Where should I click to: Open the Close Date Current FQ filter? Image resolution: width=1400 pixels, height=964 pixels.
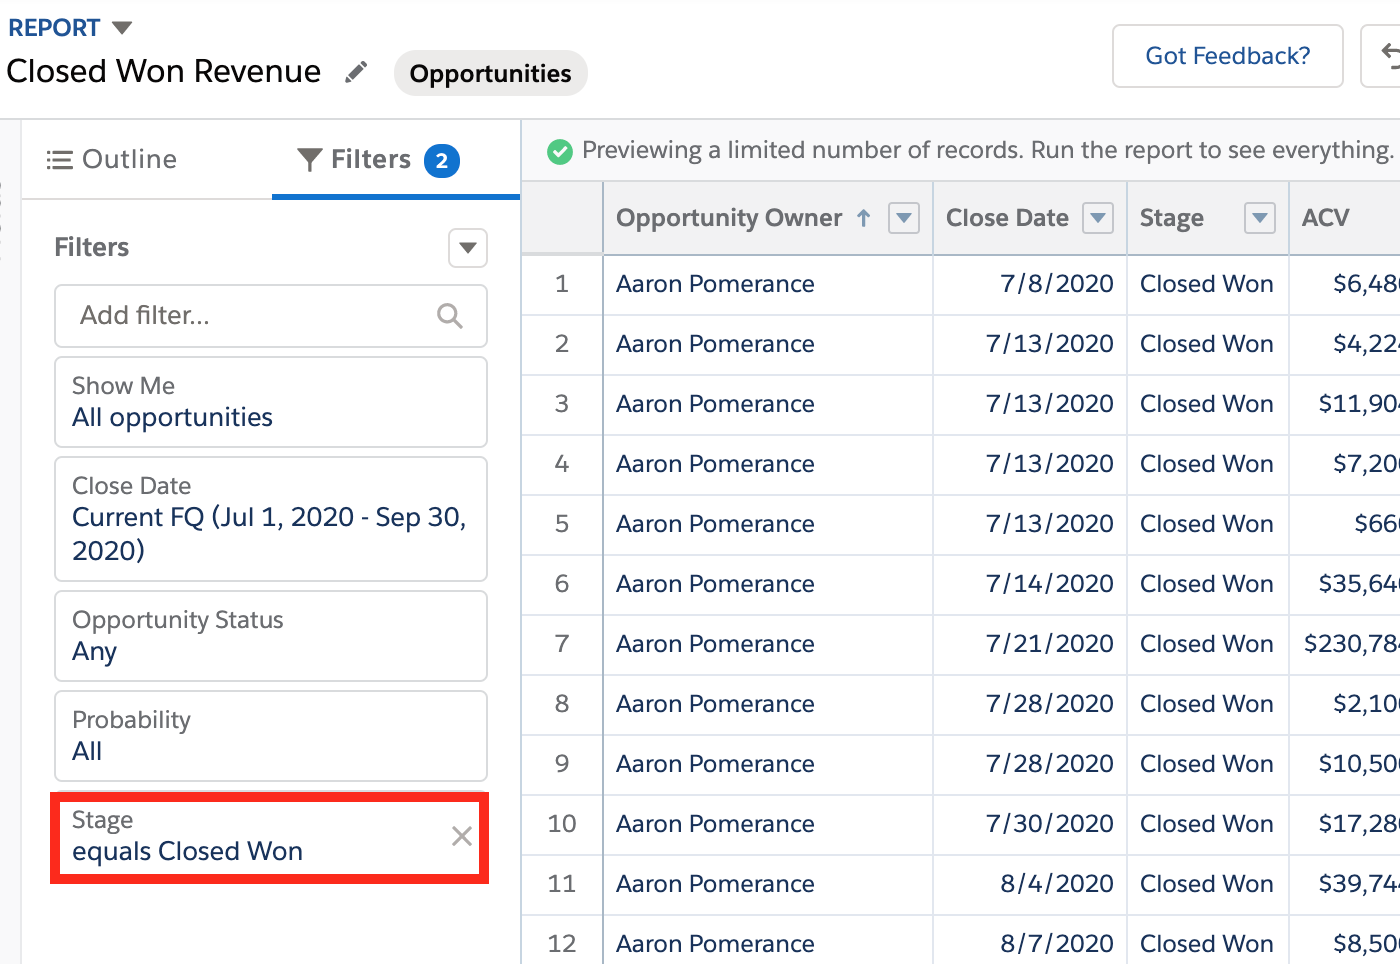(270, 518)
